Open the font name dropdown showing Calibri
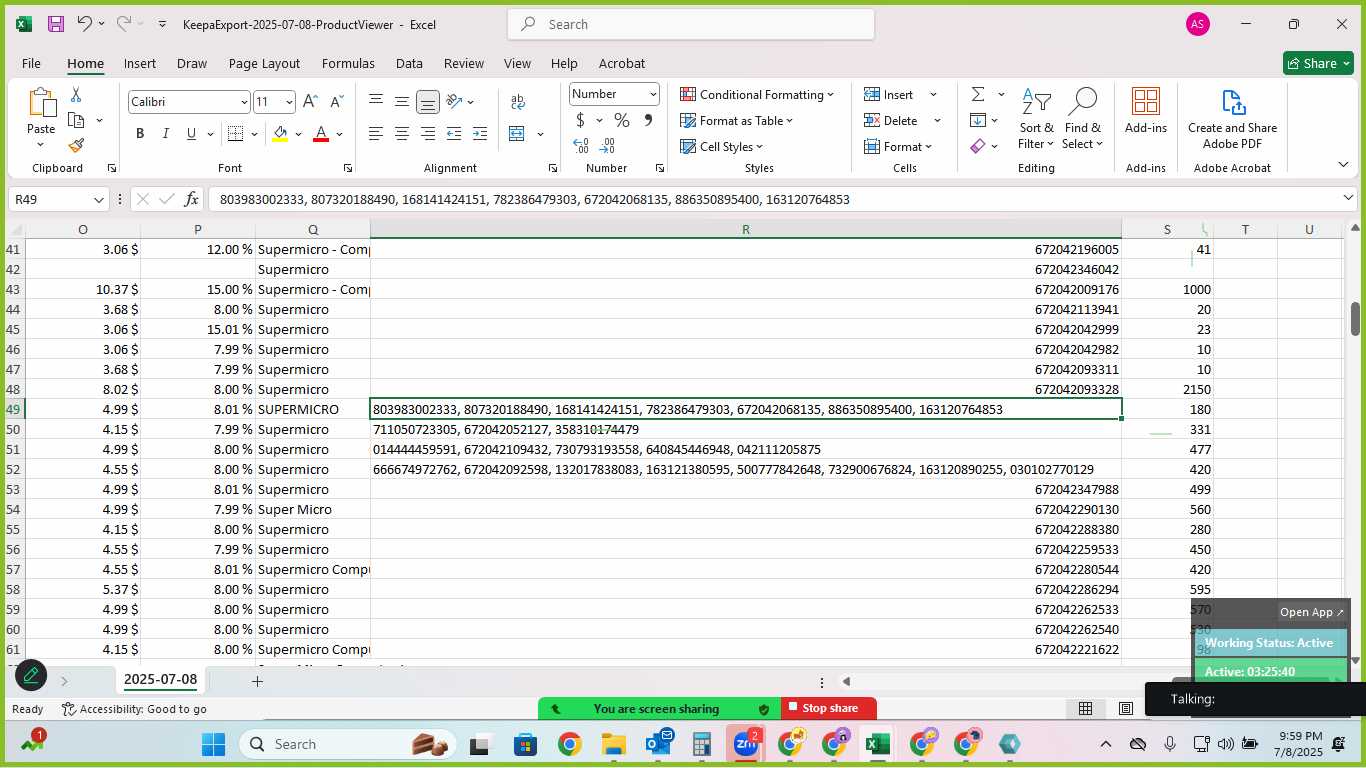Image resolution: width=1366 pixels, height=768 pixels. click(243, 102)
